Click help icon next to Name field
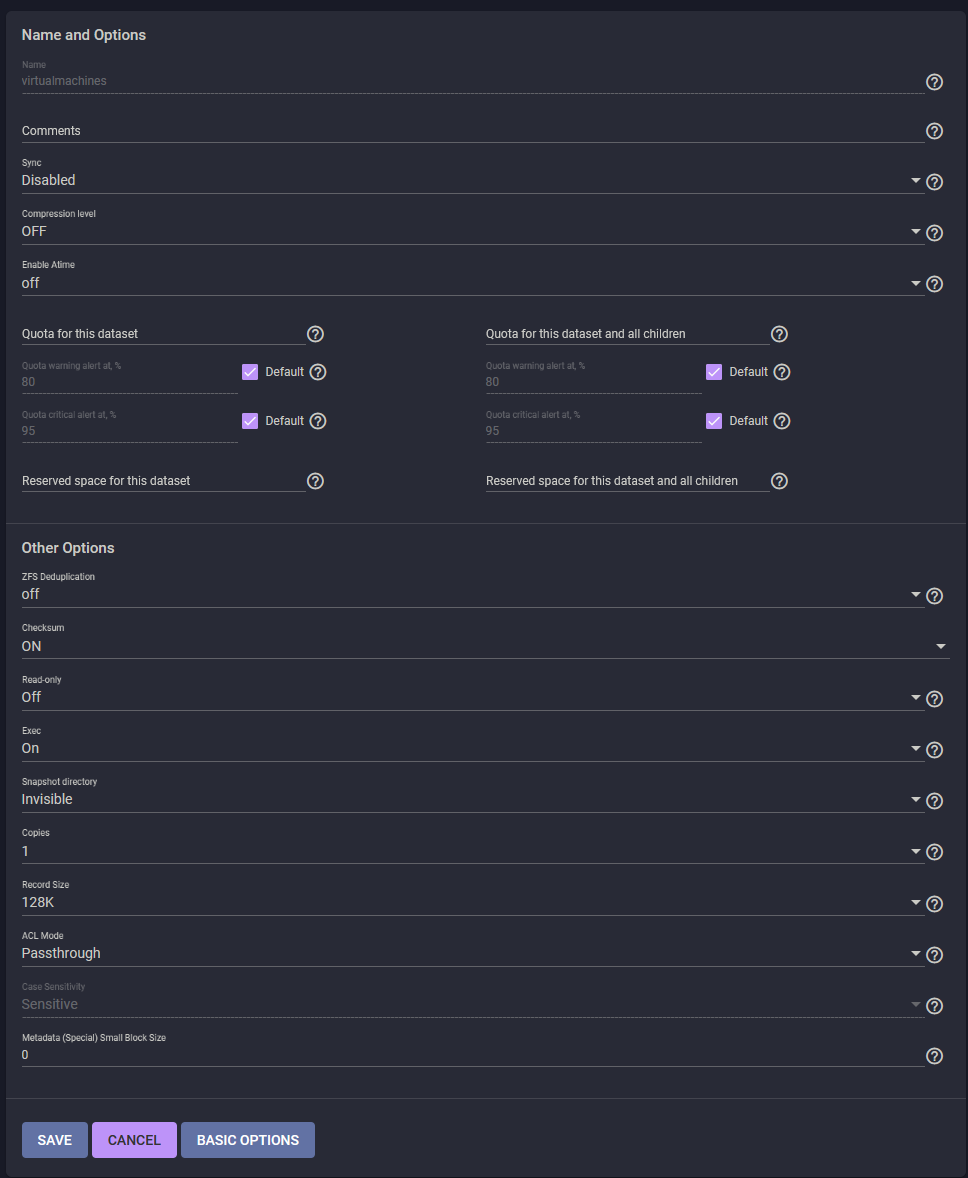The width and height of the screenshot is (968, 1178). pos(934,82)
